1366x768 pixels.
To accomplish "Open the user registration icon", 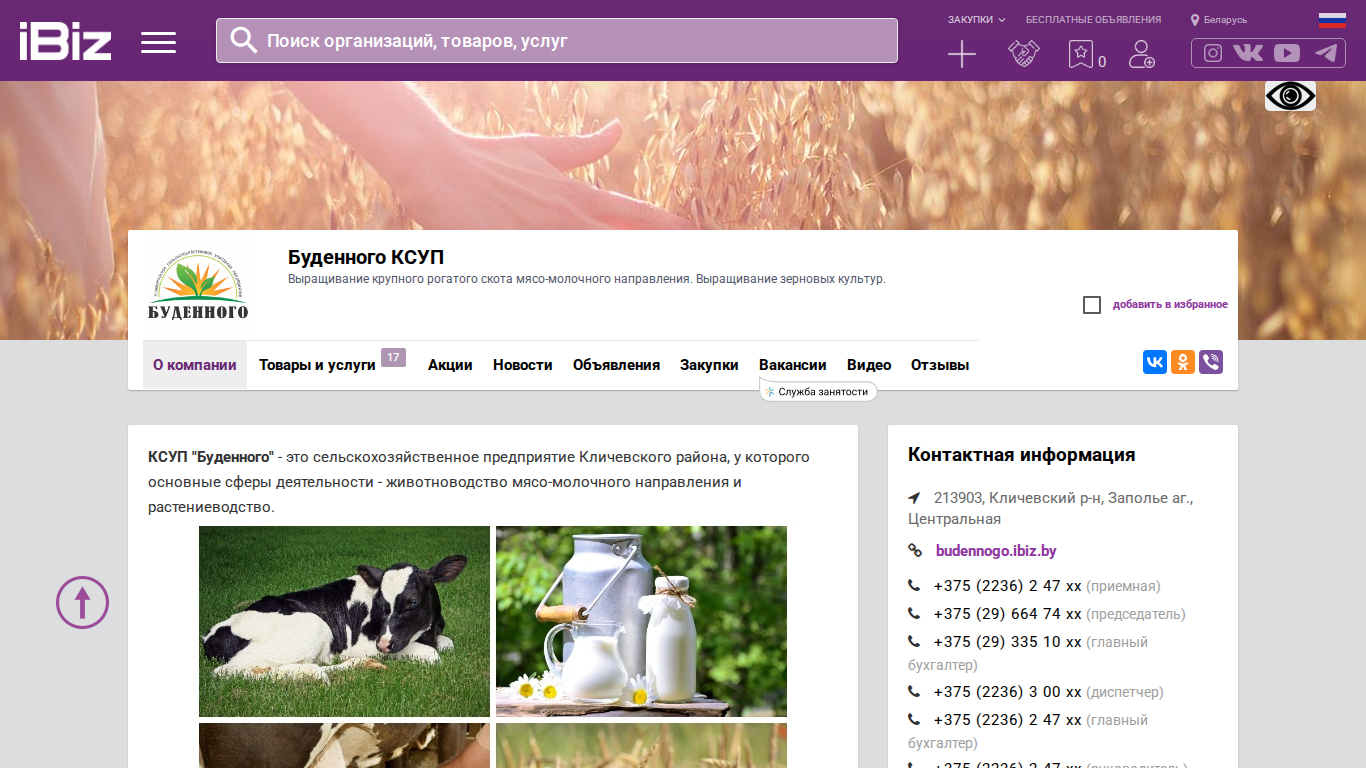I will click(x=1142, y=54).
